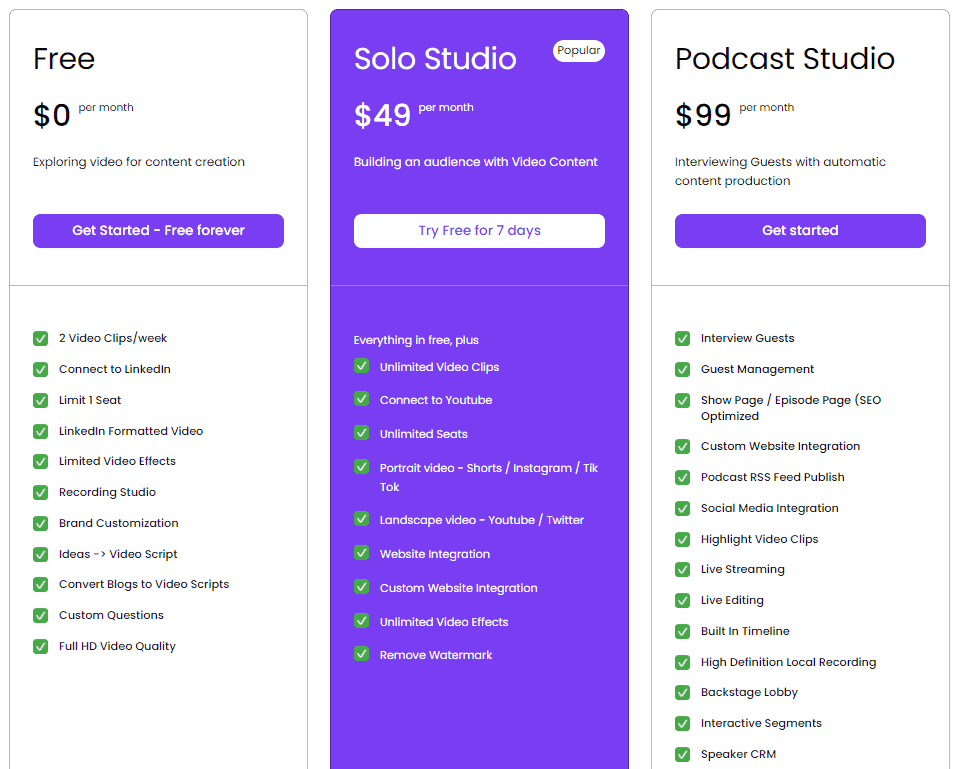Click the checkmark beside Live Streaming
Viewport: 963px width, 769px height.
point(682,569)
